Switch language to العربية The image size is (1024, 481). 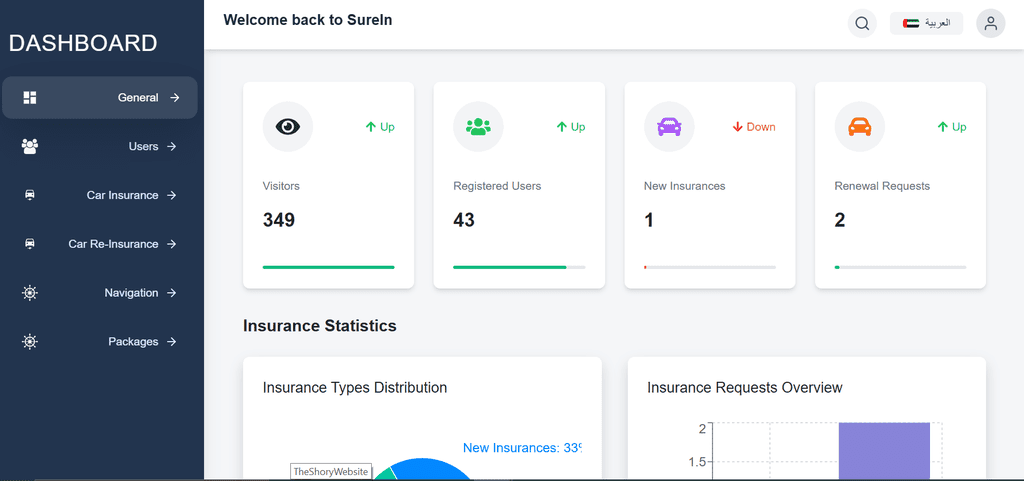926,23
